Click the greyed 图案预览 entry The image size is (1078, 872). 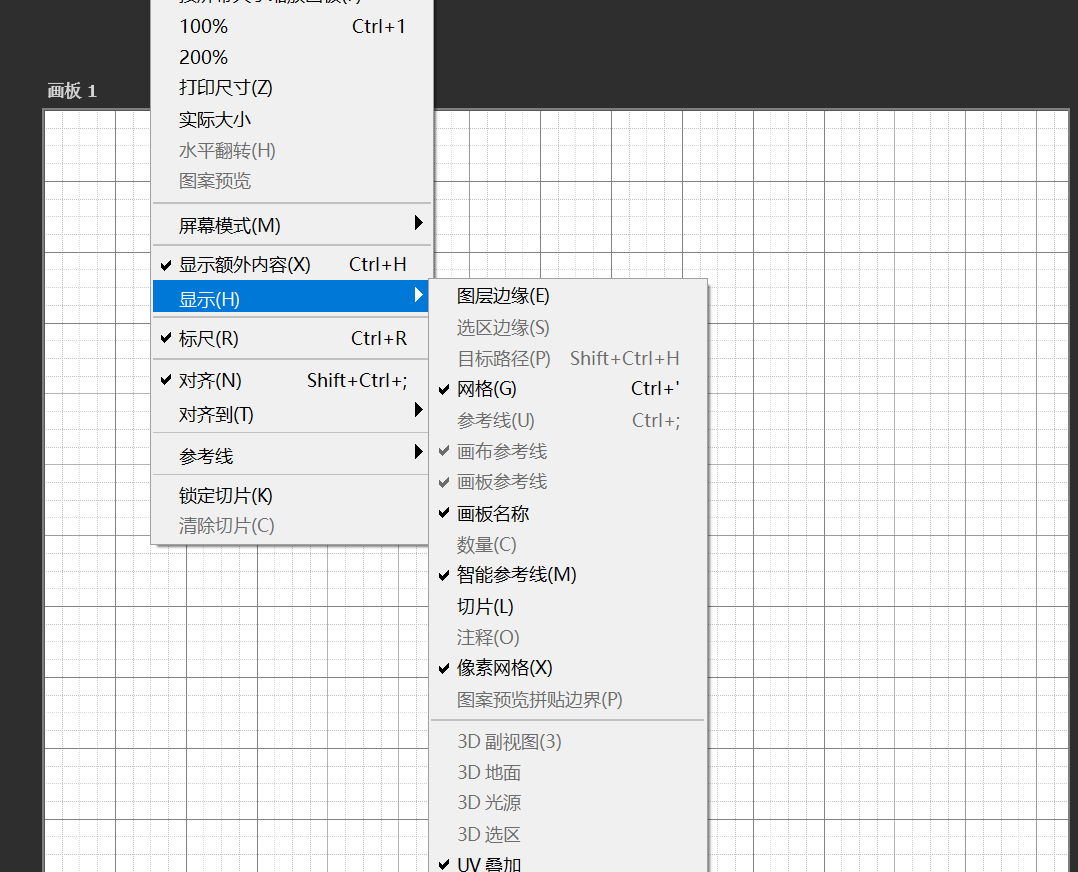click(x=292, y=181)
